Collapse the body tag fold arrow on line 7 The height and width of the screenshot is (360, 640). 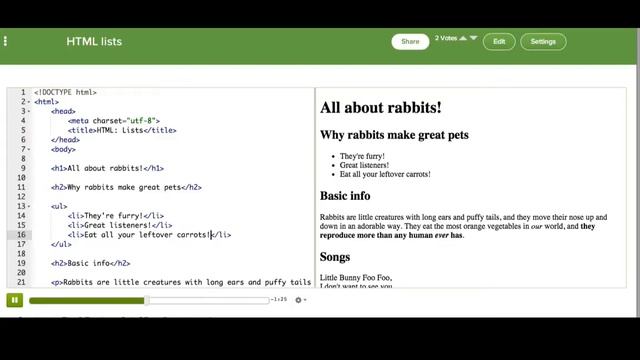pyautogui.click(x=29, y=149)
